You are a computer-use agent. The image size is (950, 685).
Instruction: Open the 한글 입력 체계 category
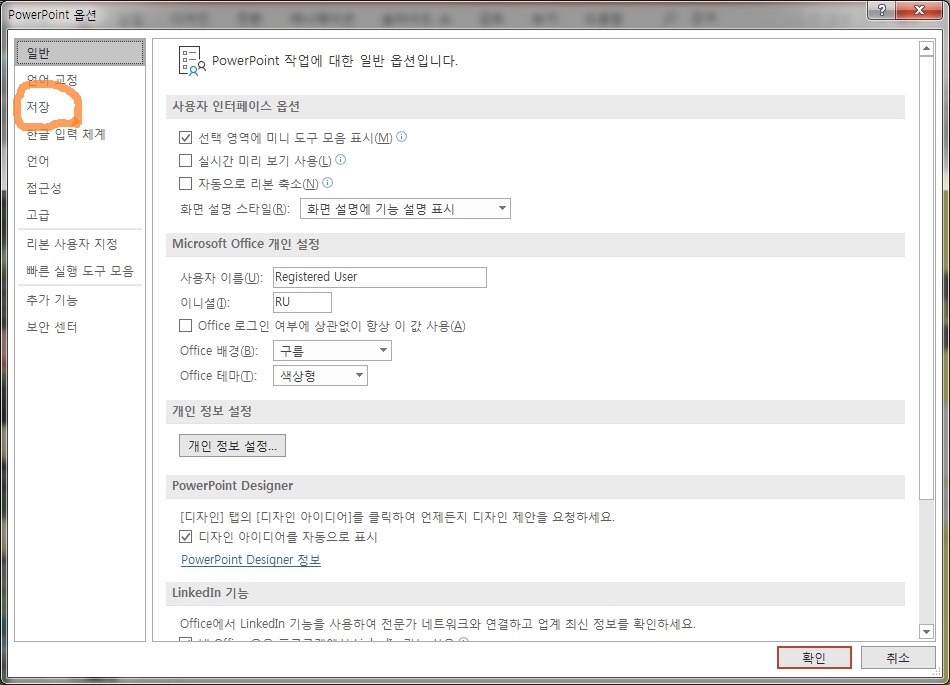click(x=80, y=134)
